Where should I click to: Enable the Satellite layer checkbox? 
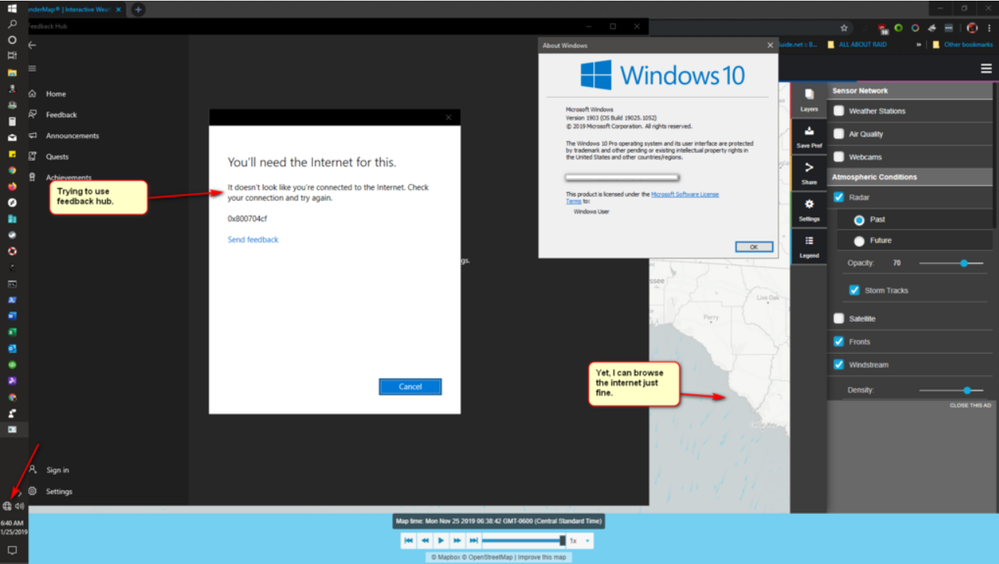[839, 318]
